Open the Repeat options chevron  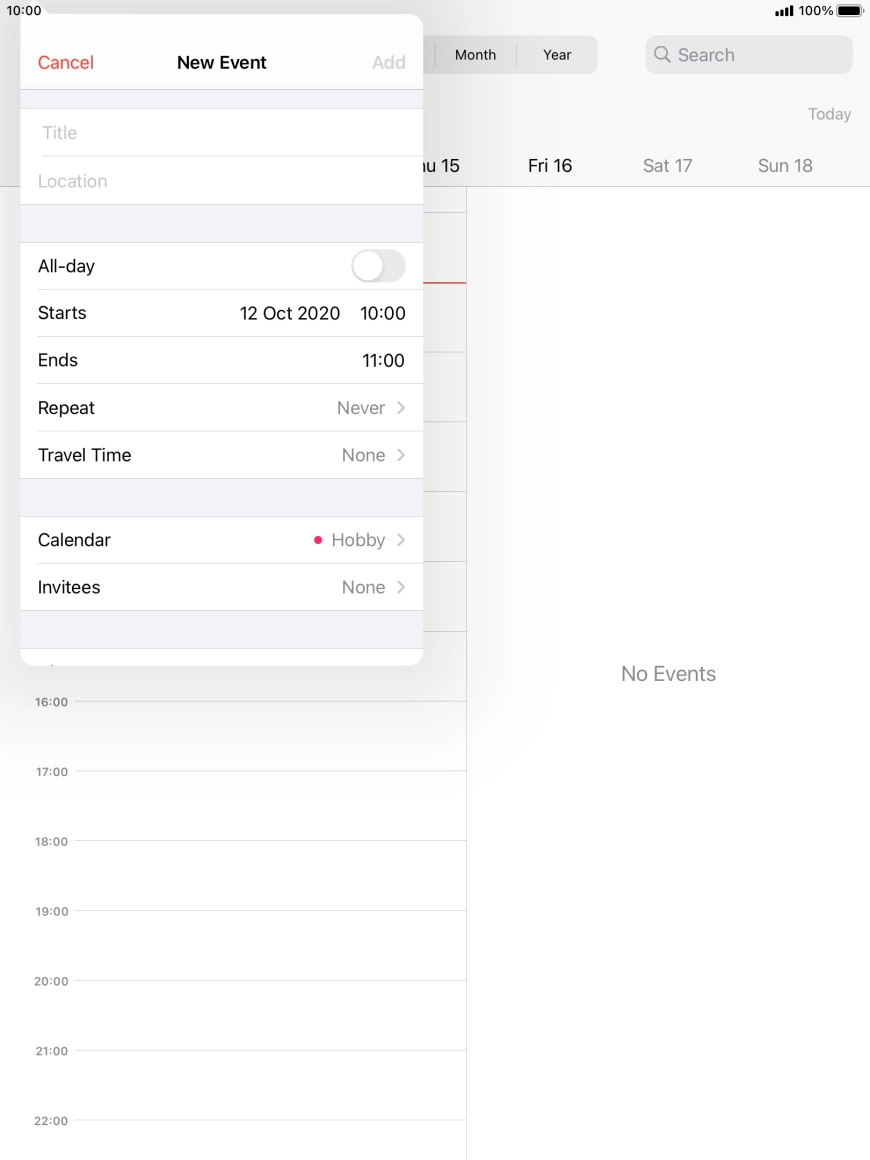click(401, 408)
